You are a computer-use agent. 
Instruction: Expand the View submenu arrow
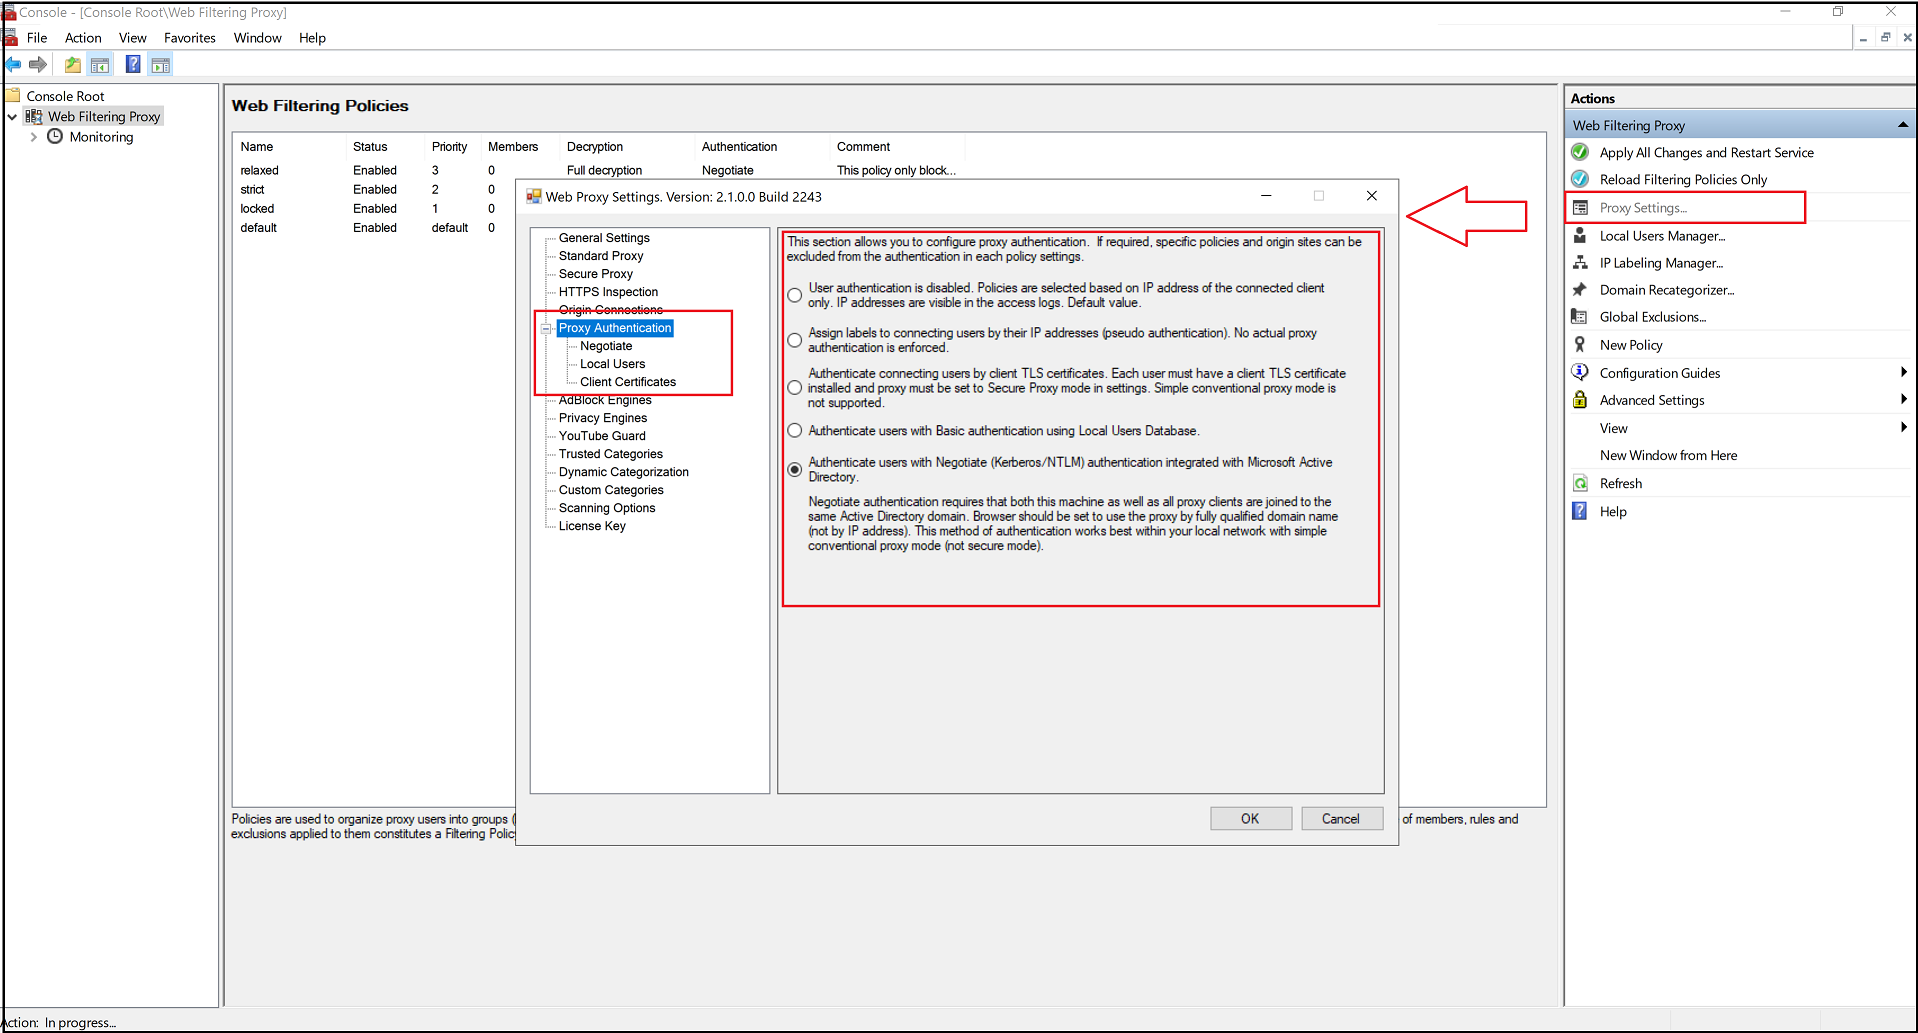1903,427
